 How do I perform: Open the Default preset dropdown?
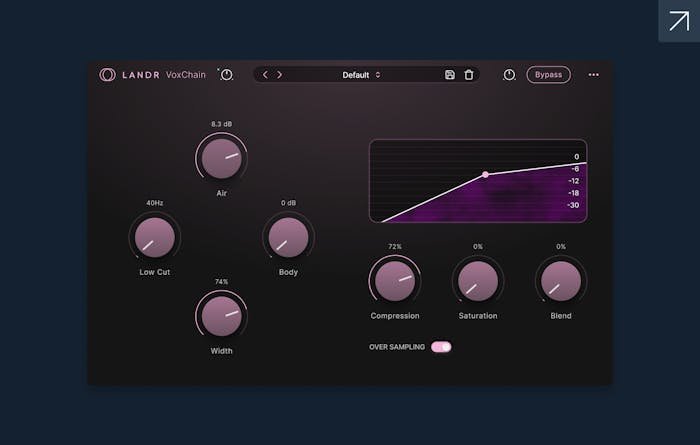click(x=361, y=75)
